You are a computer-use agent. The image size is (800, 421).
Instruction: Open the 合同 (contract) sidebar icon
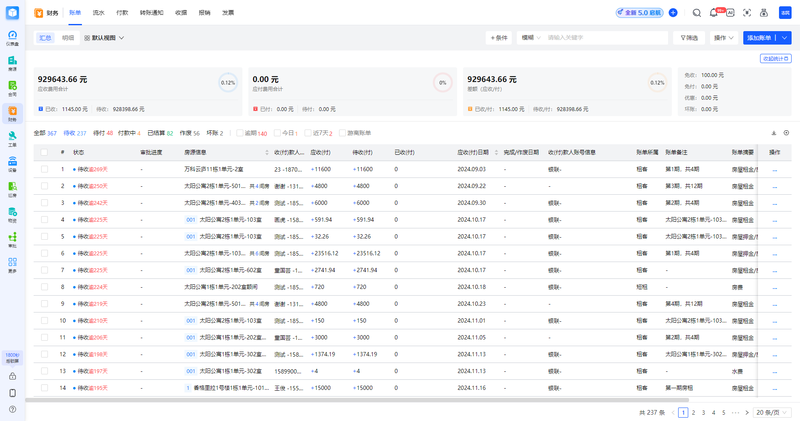12,88
